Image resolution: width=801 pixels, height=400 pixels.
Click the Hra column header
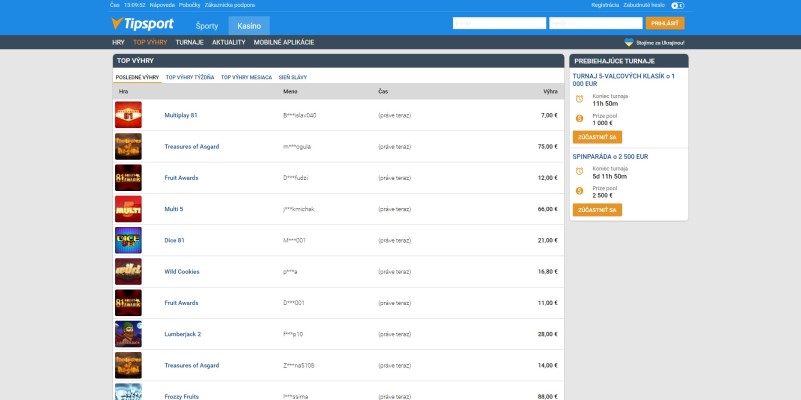[123, 91]
